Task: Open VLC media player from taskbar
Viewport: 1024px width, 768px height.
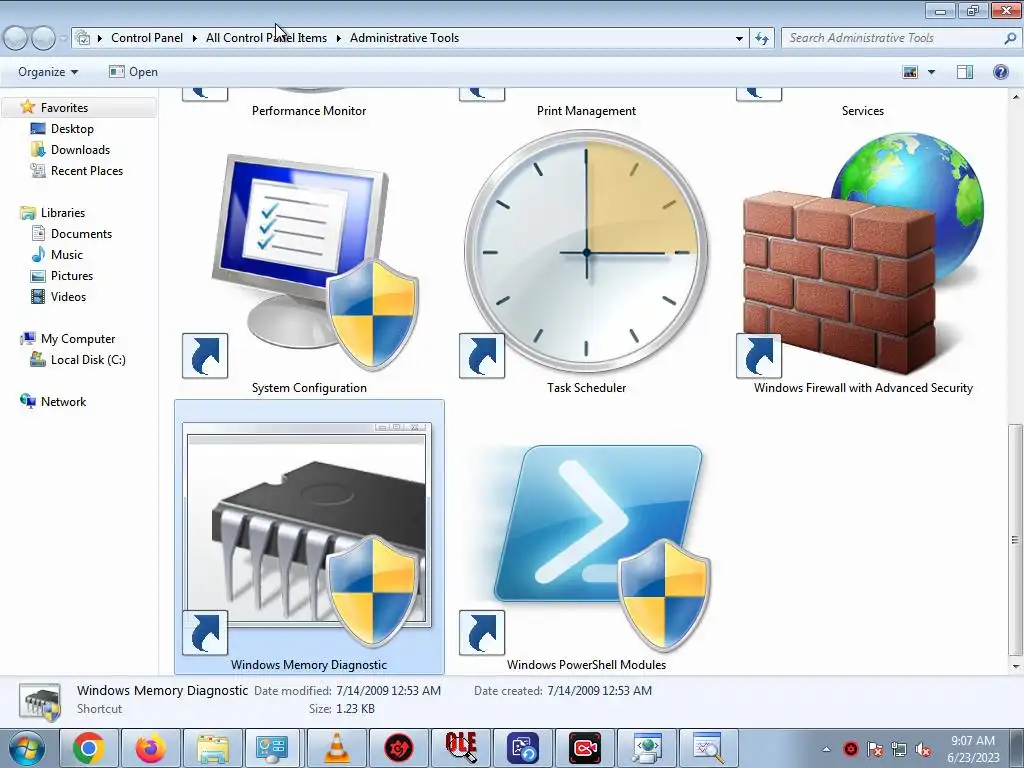Action: tap(337, 748)
